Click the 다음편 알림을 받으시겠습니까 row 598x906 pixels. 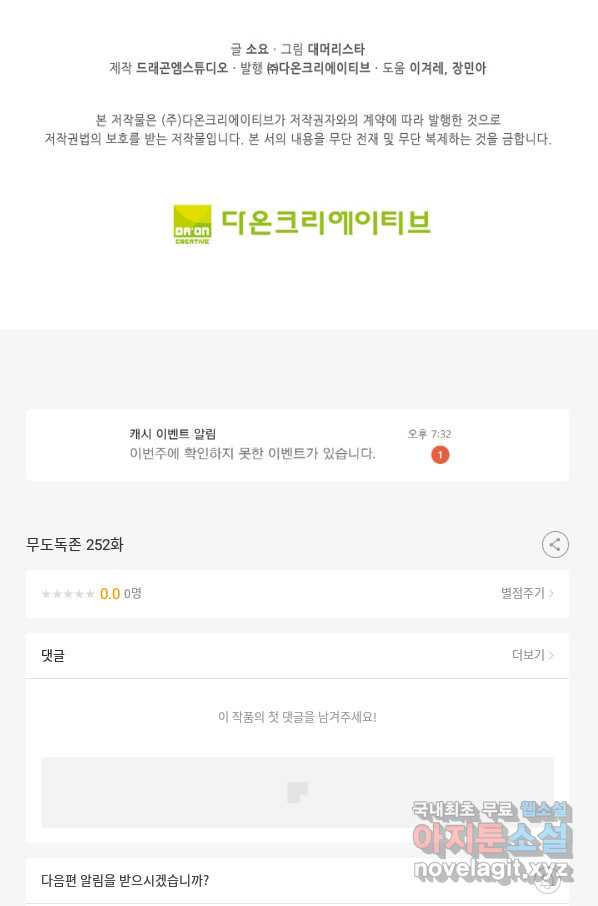(298, 881)
